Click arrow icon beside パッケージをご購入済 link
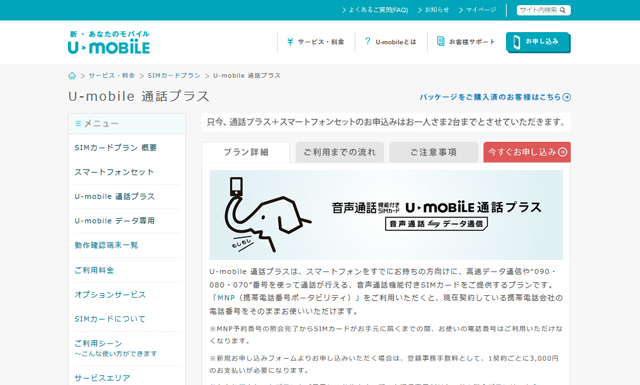The height and width of the screenshot is (385, 640). coord(567,97)
